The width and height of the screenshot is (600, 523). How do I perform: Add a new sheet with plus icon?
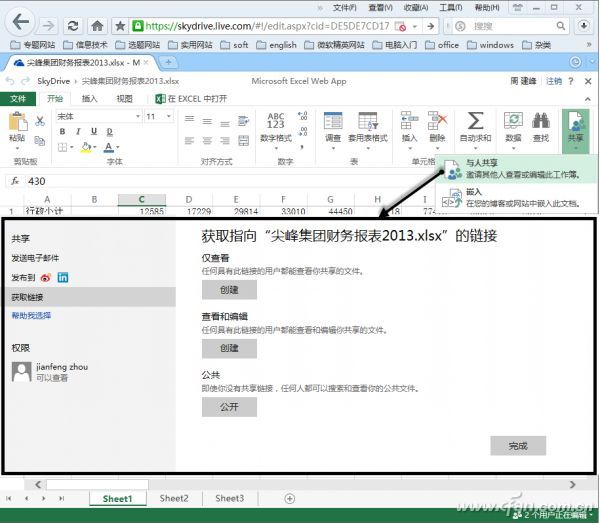(290, 499)
